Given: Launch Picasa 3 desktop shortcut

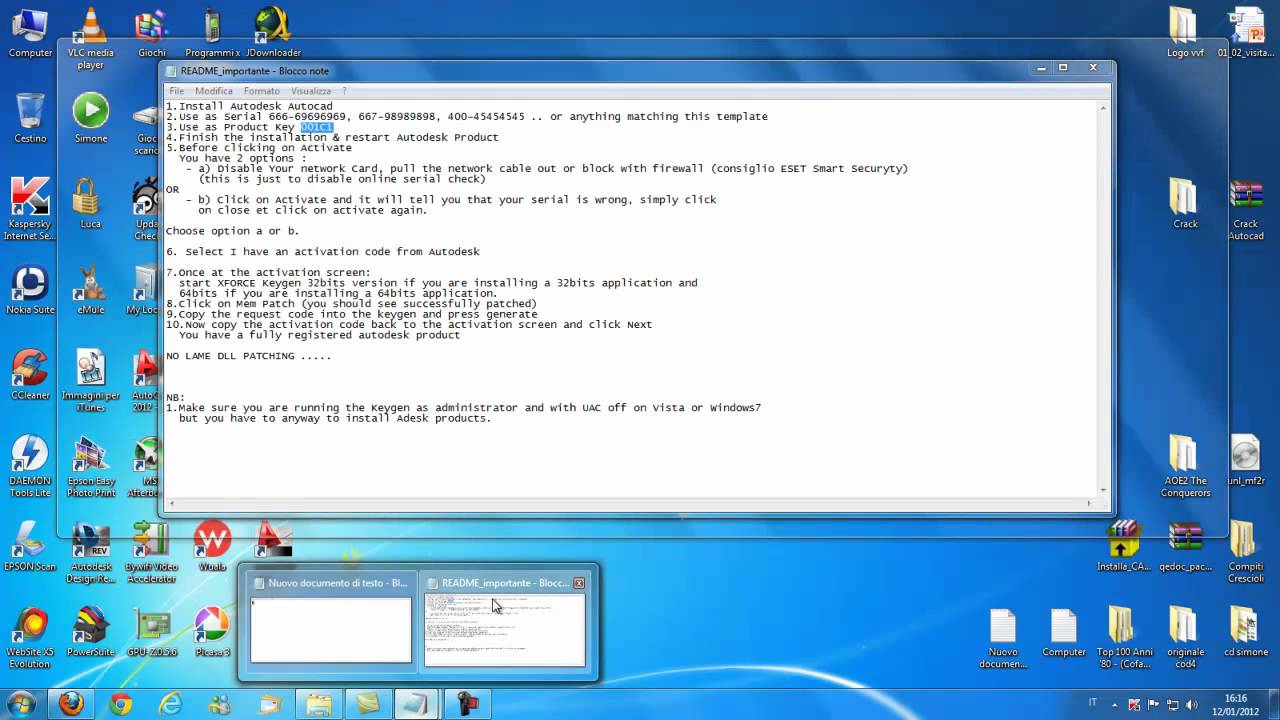Looking at the screenshot, I should tap(212, 633).
